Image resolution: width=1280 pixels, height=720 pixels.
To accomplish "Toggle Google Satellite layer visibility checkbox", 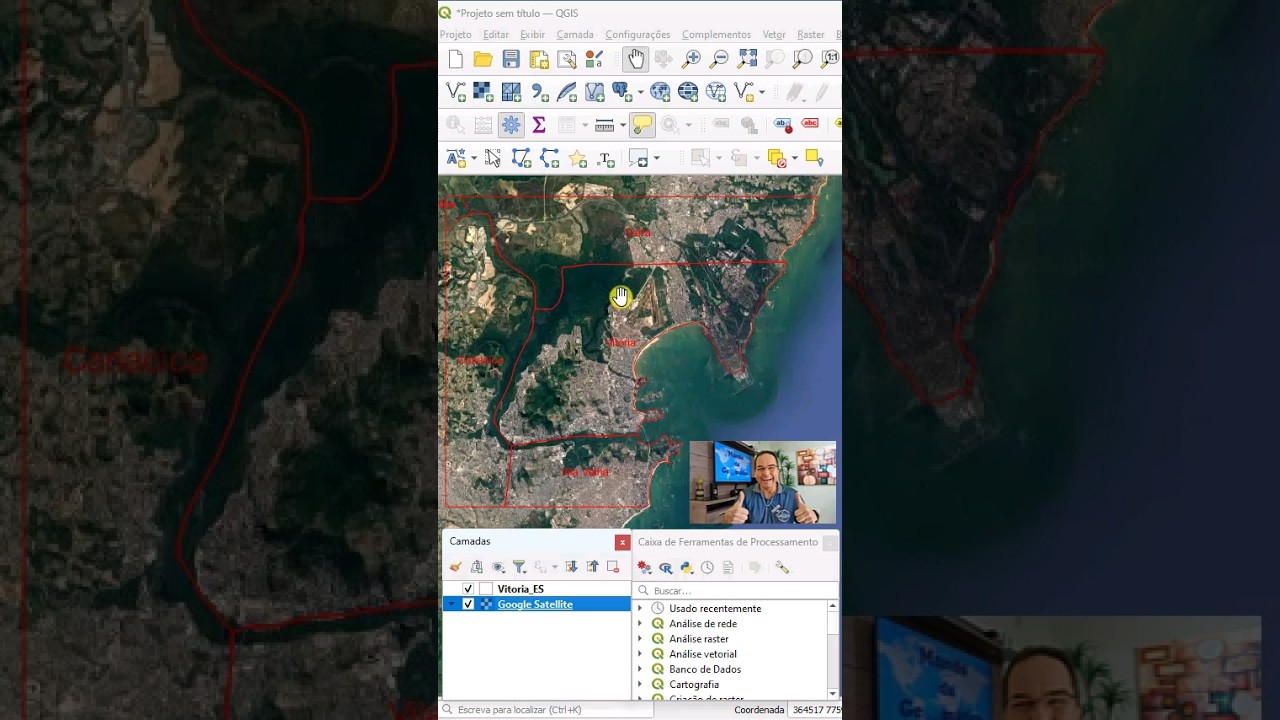I will point(468,604).
